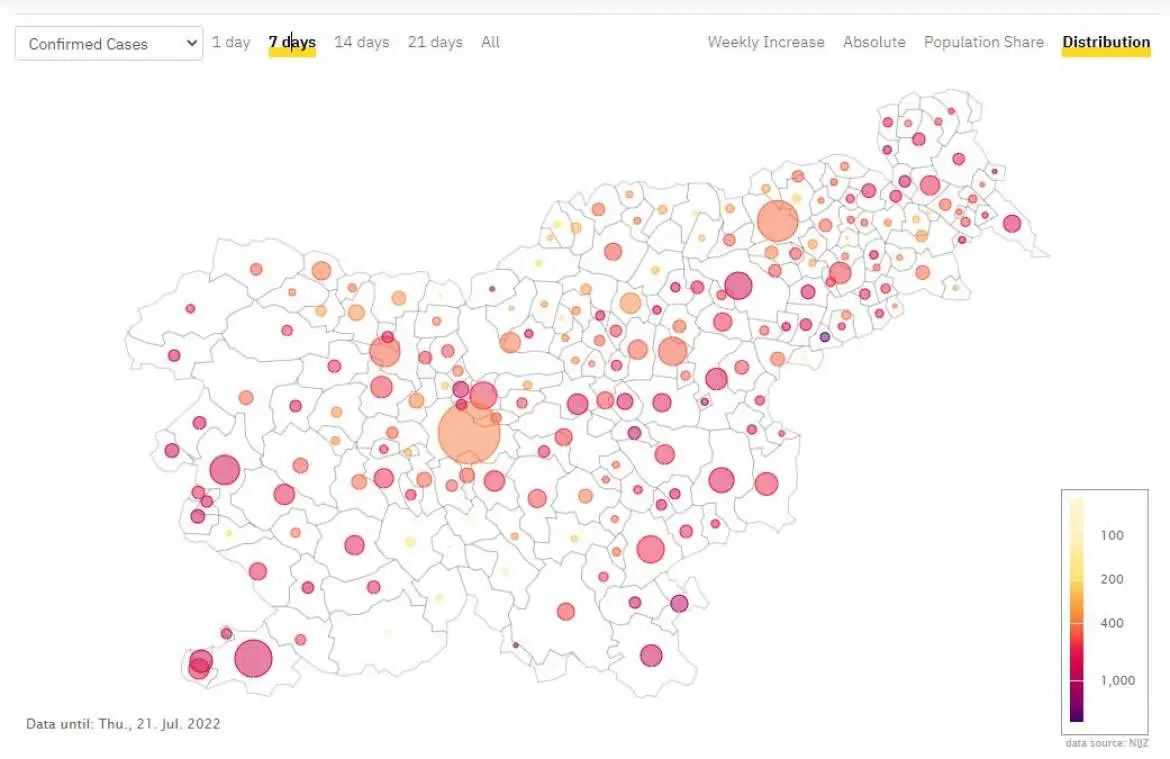Open the Confirmed Cases dropdown
1170x759 pixels.
click(108, 44)
